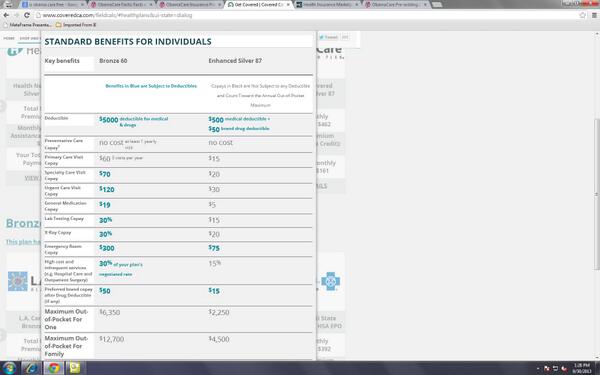Go back with the browser back arrow
The image size is (600, 375).
point(6,15)
